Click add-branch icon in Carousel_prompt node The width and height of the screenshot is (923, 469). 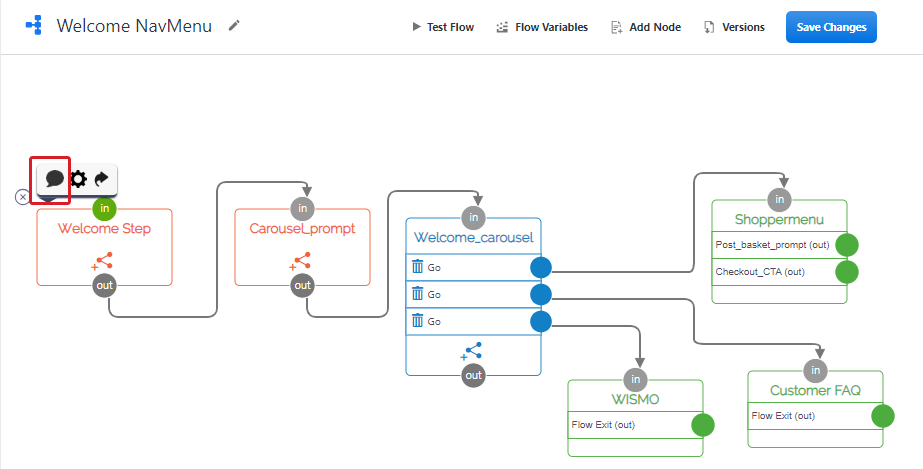(300, 262)
